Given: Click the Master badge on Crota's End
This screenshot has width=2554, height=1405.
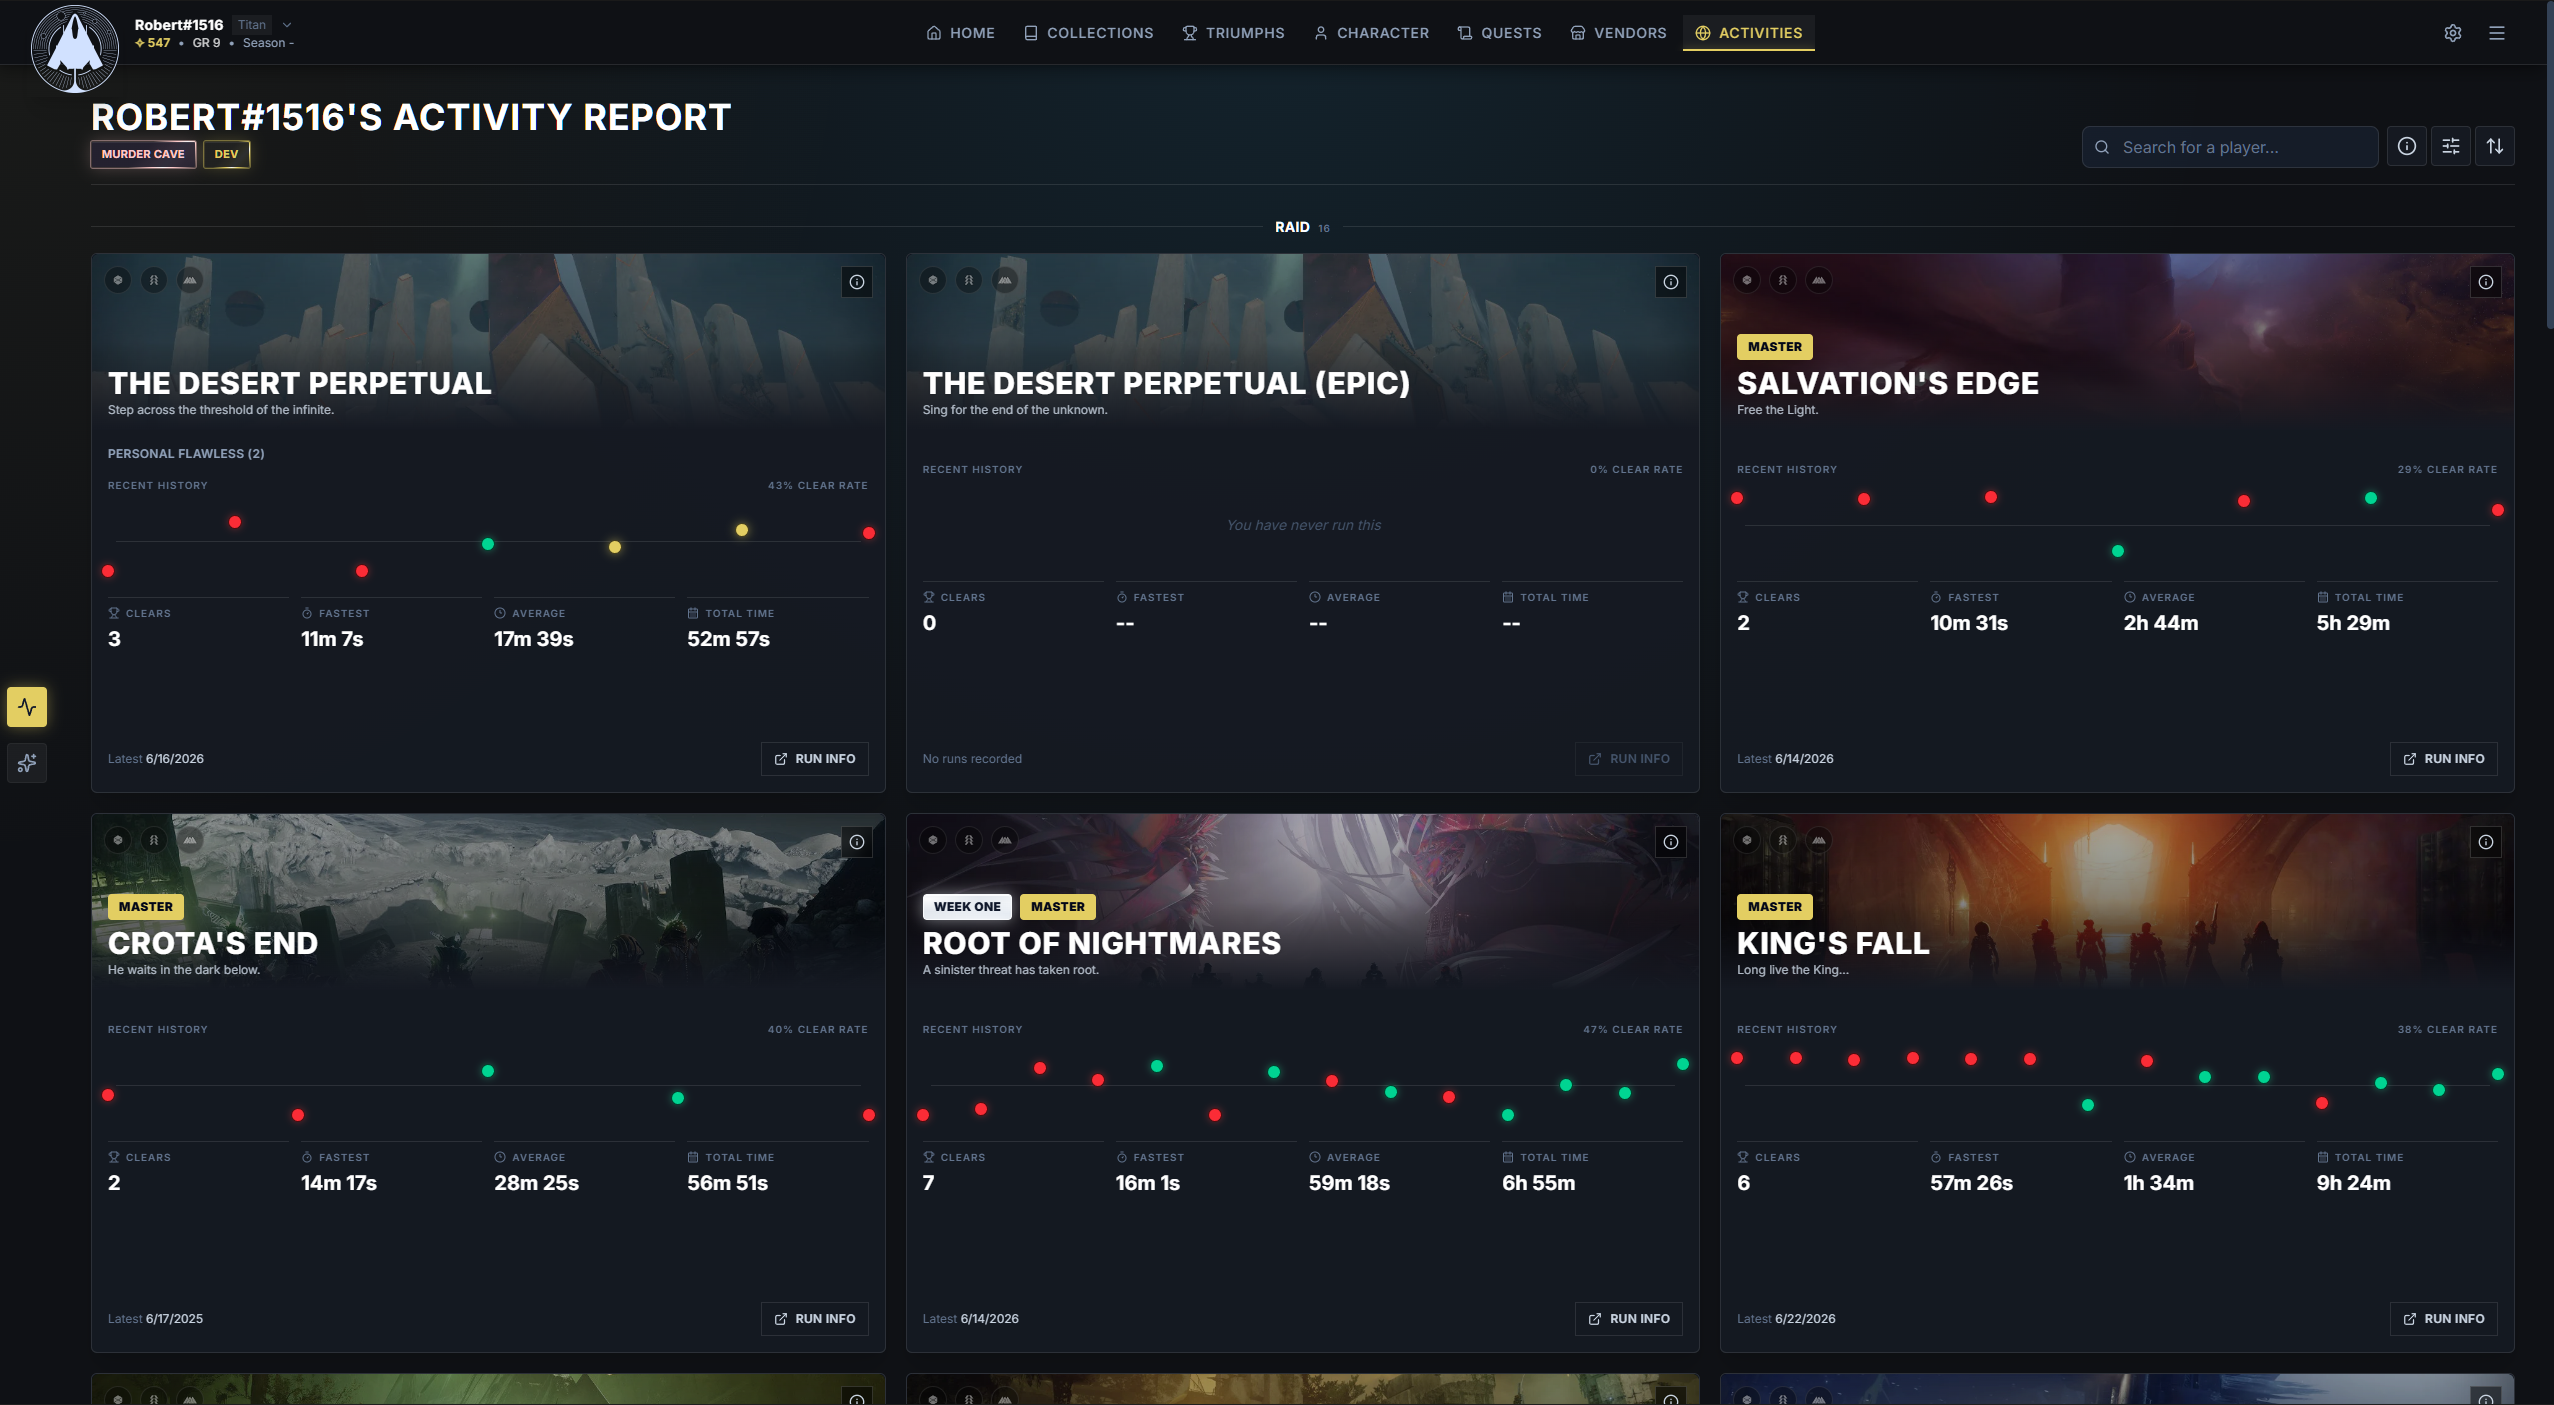Looking at the screenshot, I should [x=146, y=907].
